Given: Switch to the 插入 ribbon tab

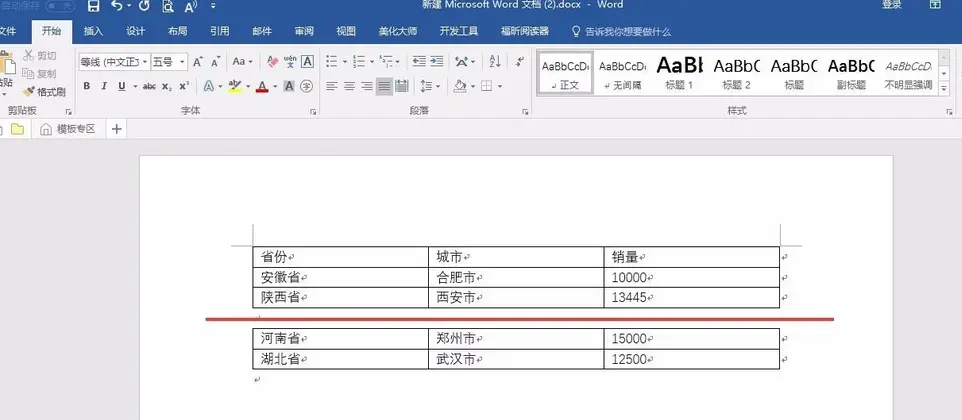Looking at the screenshot, I should tap(93, 31).
